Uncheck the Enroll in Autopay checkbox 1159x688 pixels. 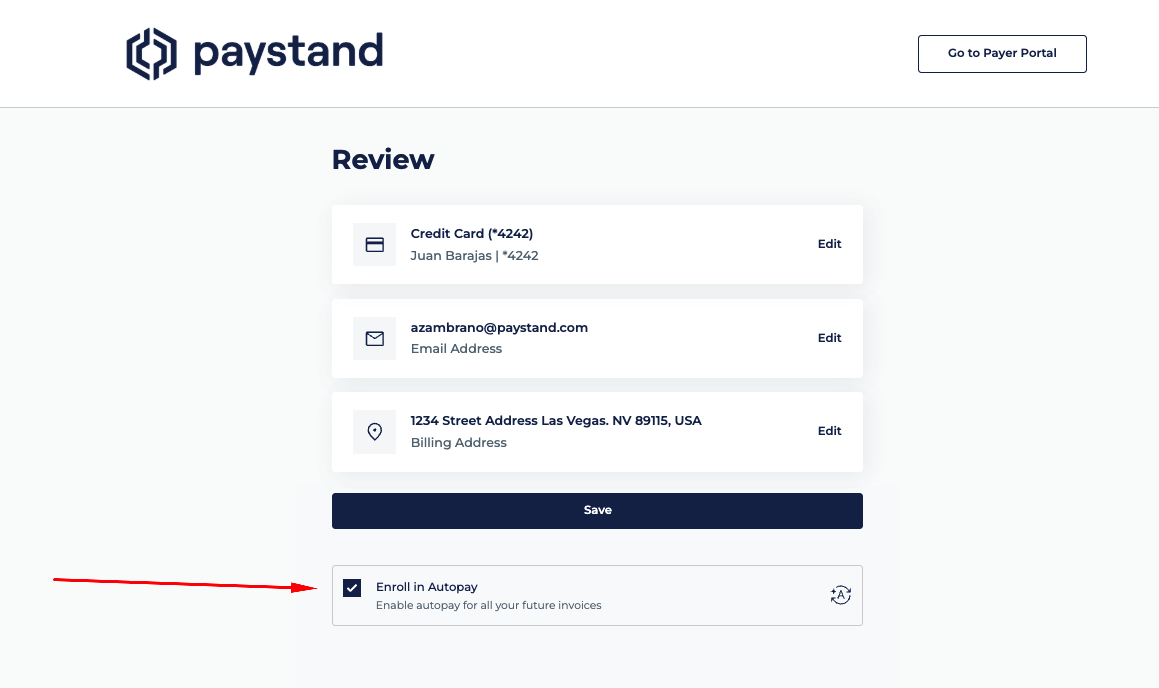coord(352,588)
